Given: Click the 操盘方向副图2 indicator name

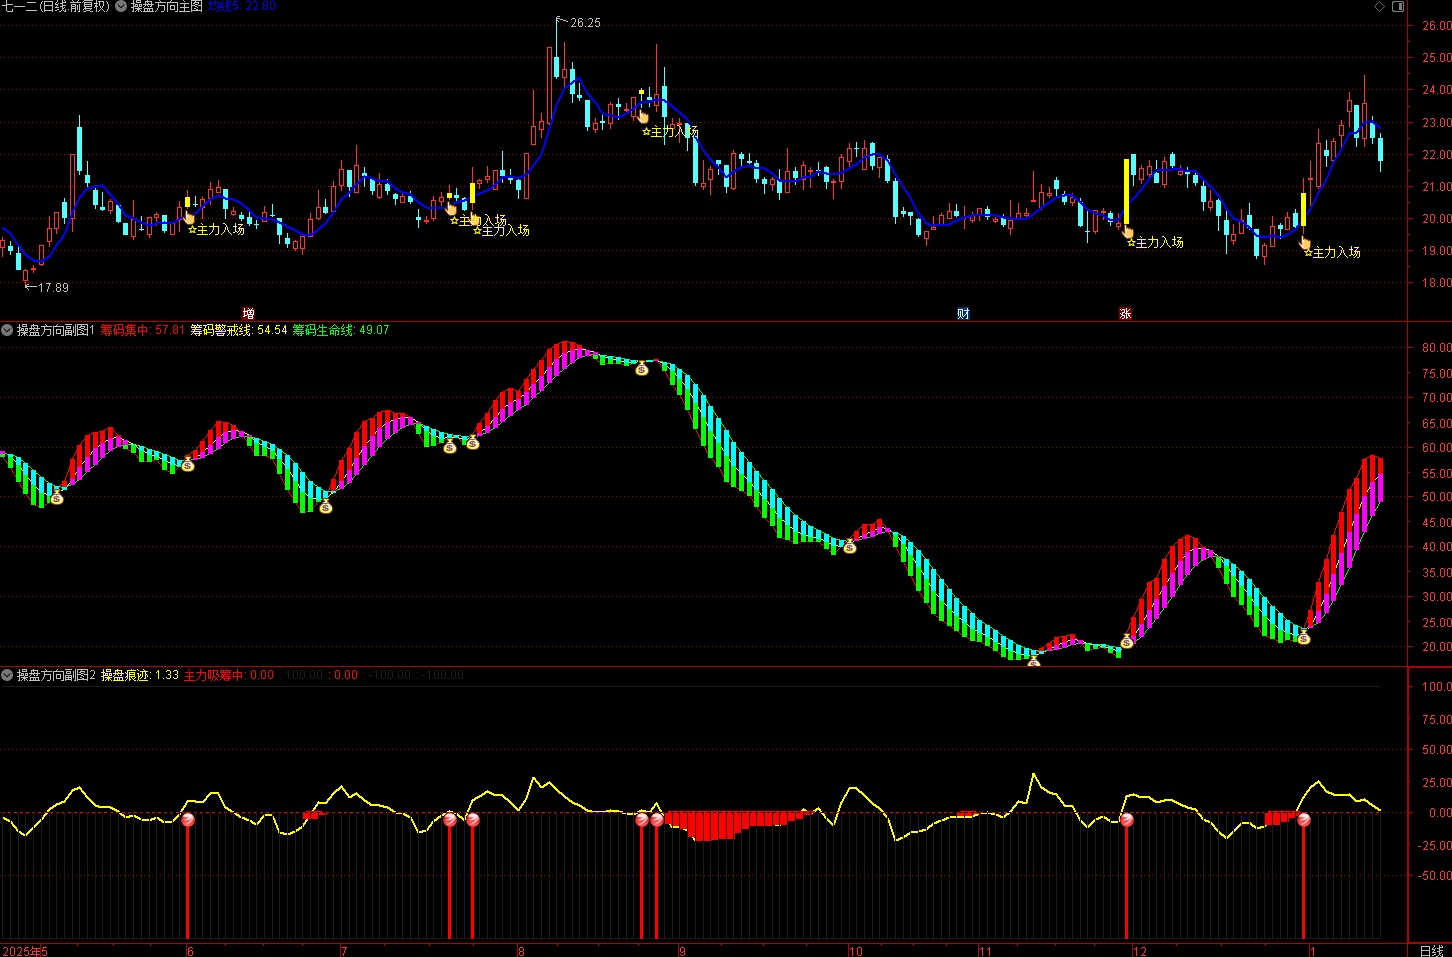Looking at the screenshot, I should click(55, 675).
